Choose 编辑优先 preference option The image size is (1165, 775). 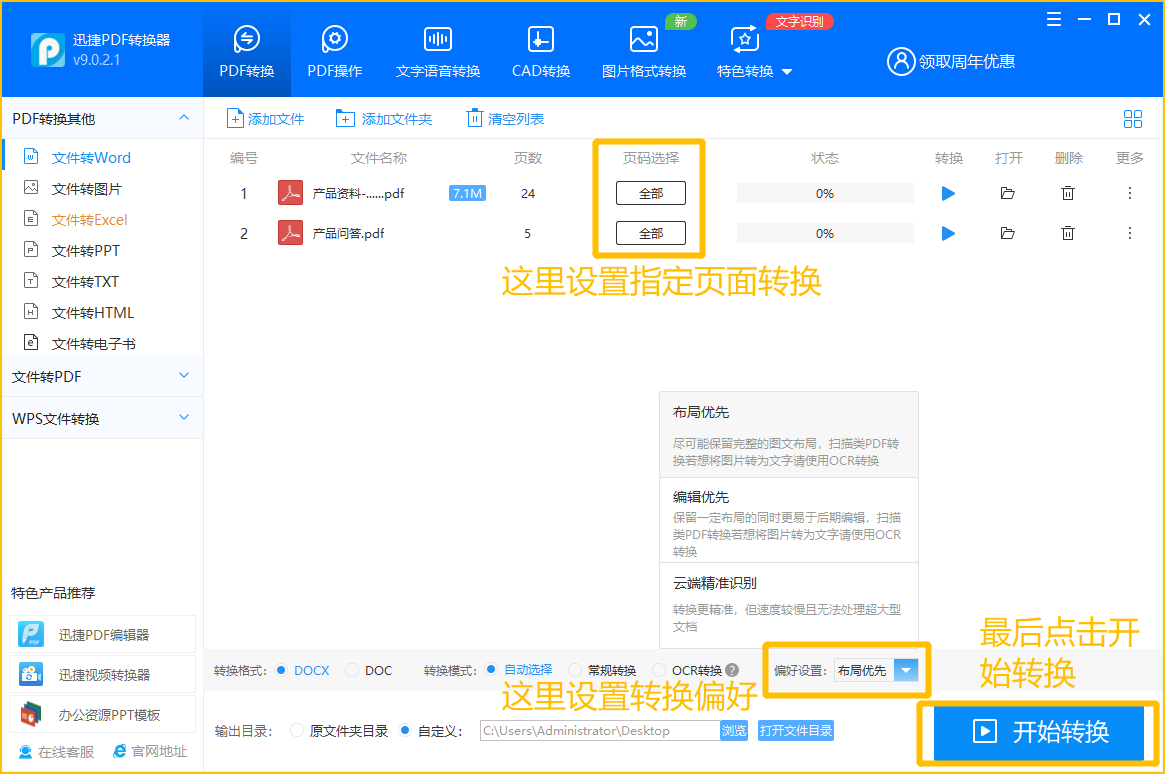(788, 520)
